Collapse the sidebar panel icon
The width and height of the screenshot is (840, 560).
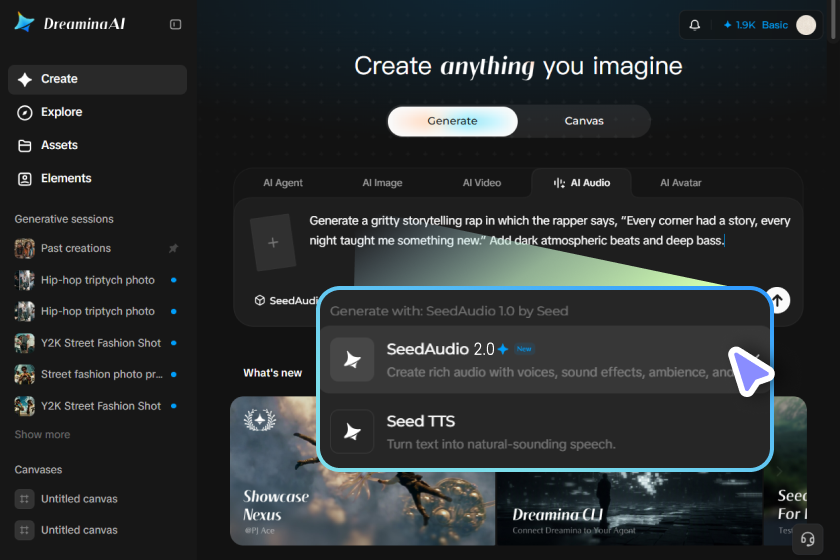tap(175, 24)
